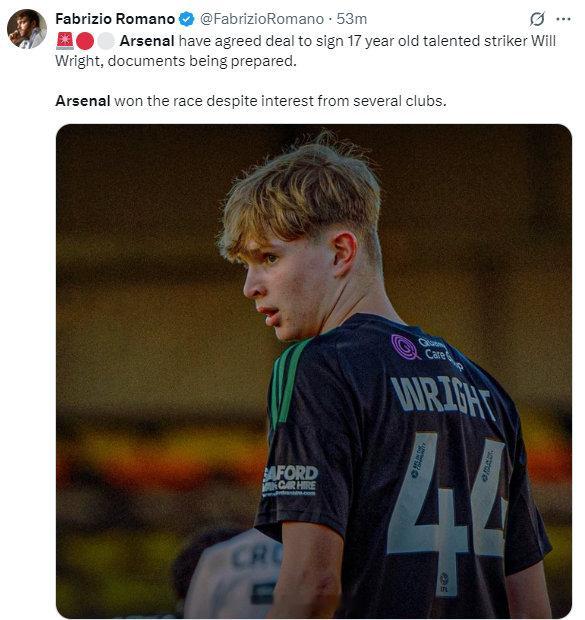
Task: Open Fabrizio Romano's profile picture avatar
Action: [x=27, y=29]
